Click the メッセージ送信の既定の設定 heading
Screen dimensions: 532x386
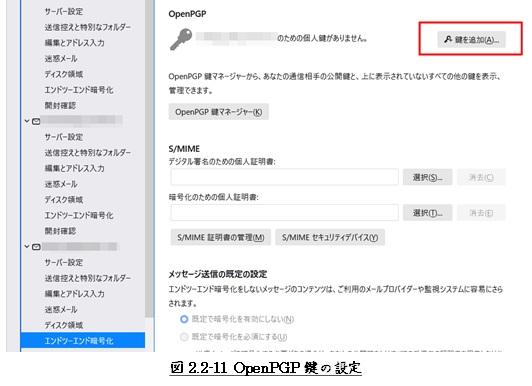click(217, 274)
